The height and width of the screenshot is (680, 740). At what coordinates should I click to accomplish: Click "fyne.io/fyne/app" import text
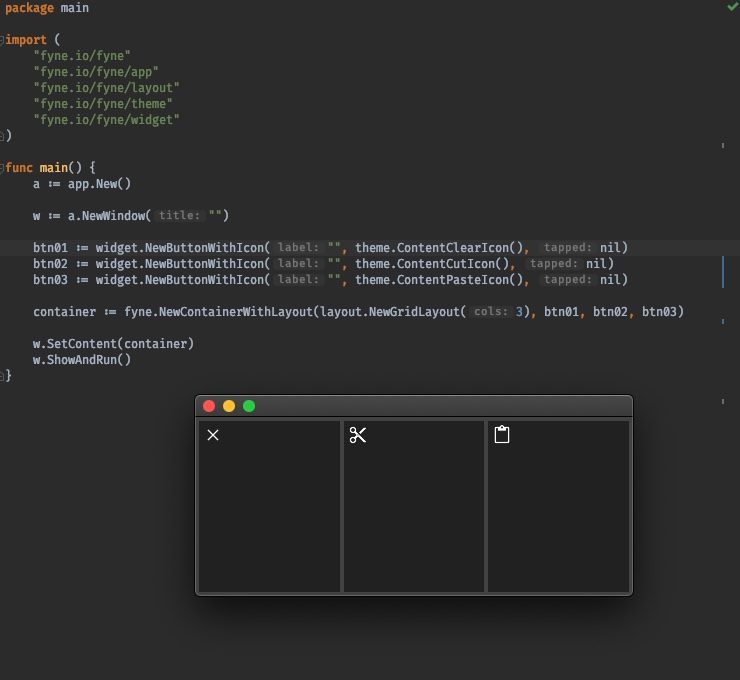96,72
